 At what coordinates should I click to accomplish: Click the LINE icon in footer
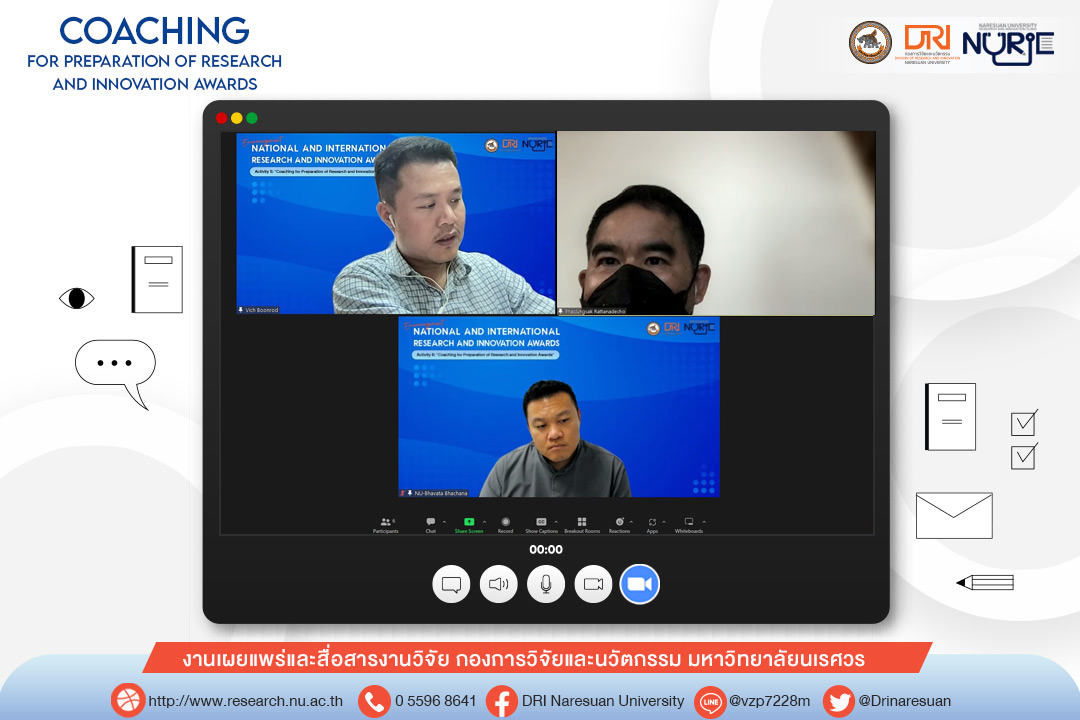[711, 701]
